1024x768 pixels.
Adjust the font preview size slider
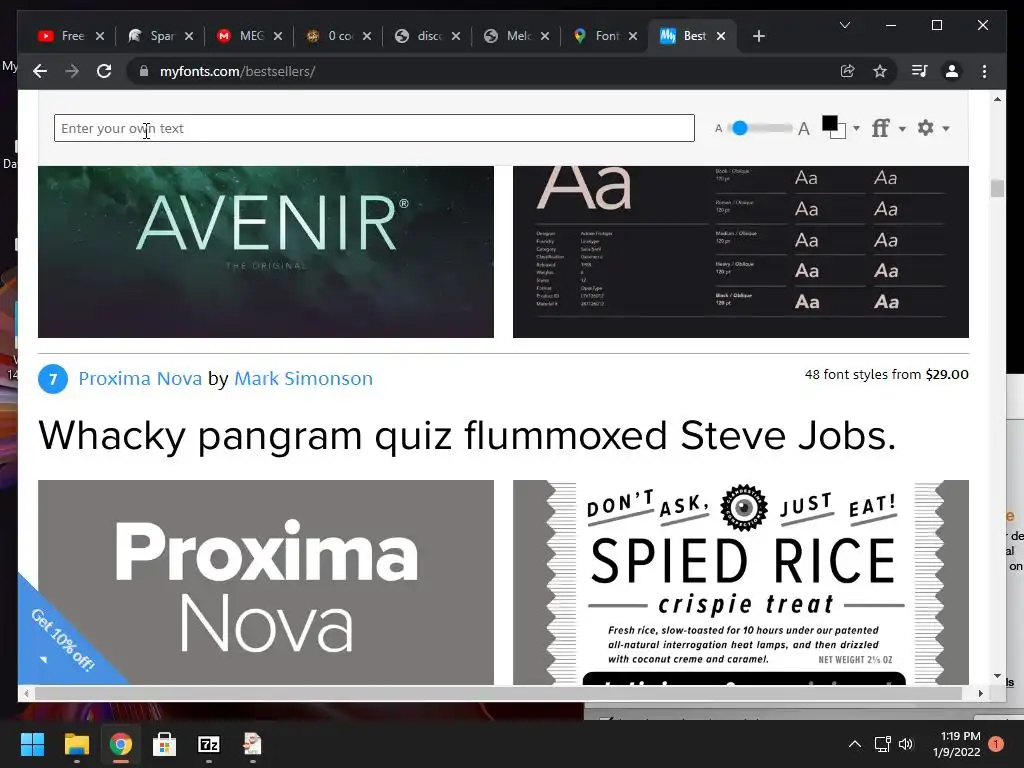(739, 128)
